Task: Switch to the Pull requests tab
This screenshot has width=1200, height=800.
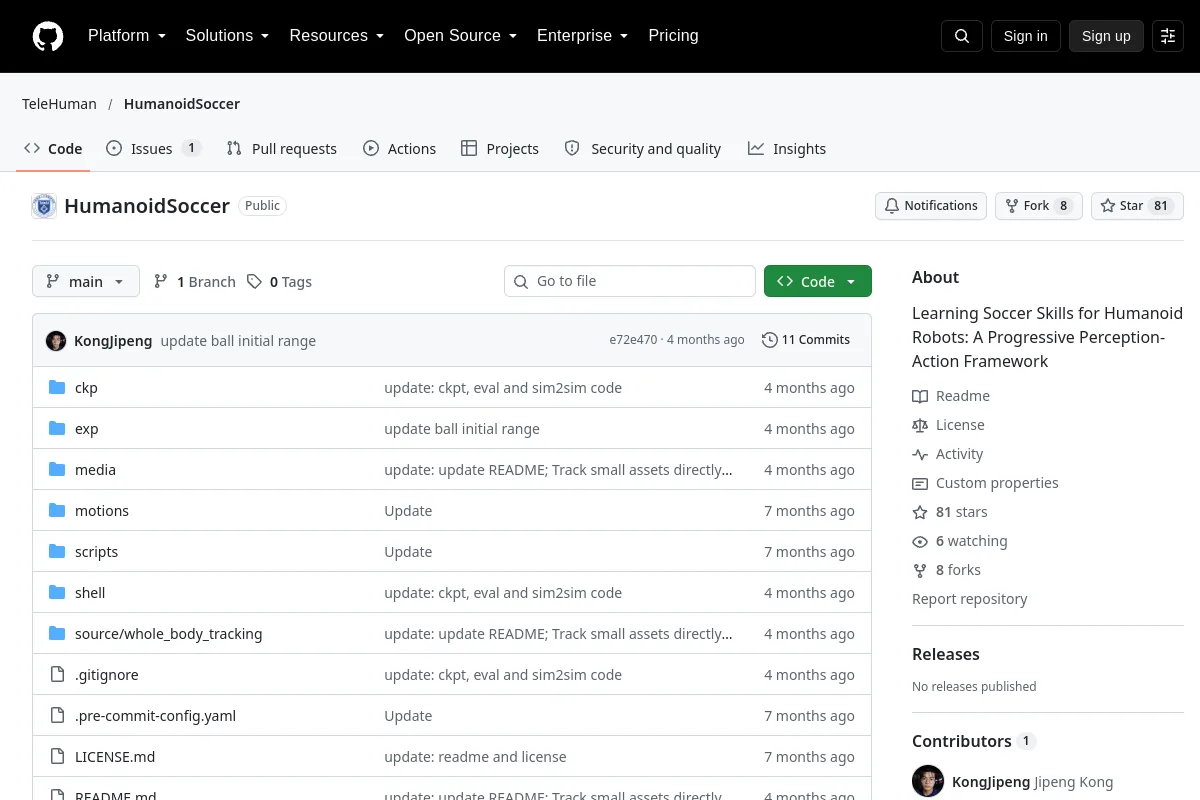Action: (282, 149)
